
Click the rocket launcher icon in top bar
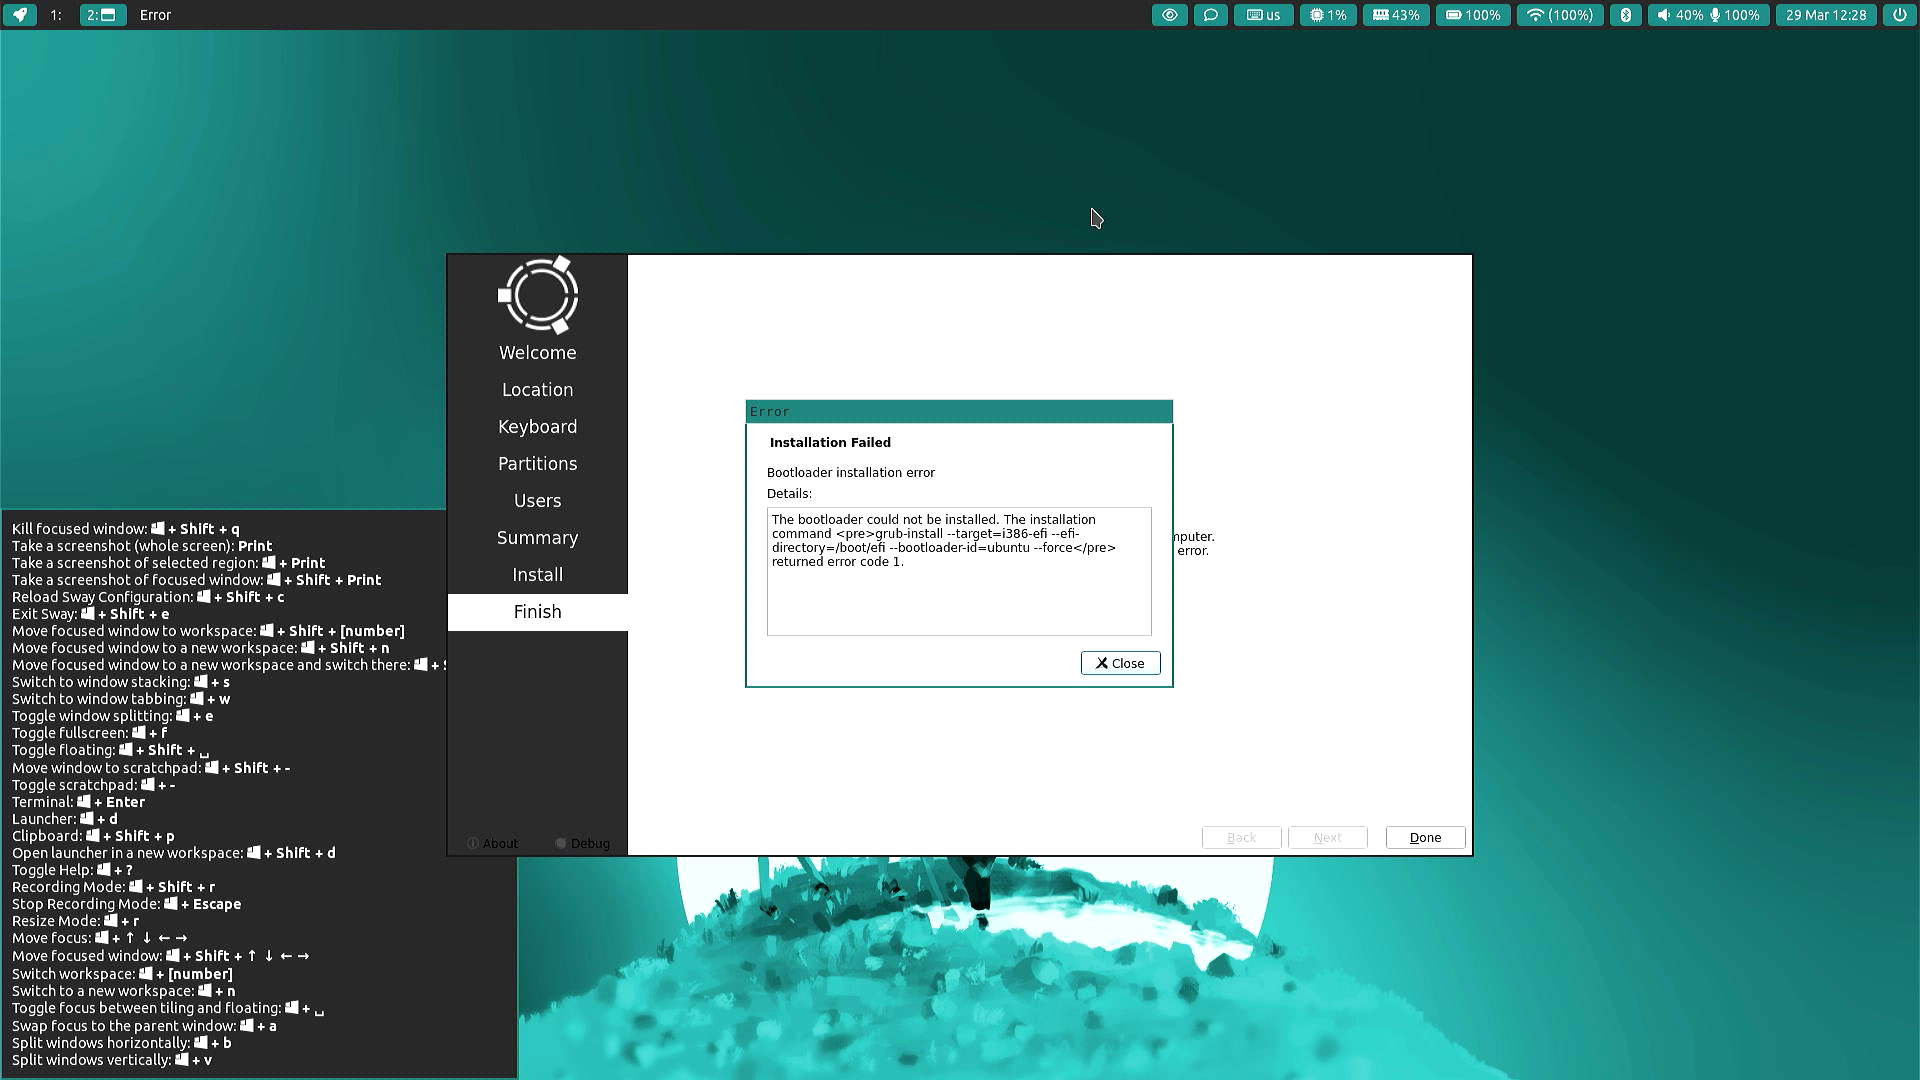tap(19, 15)
